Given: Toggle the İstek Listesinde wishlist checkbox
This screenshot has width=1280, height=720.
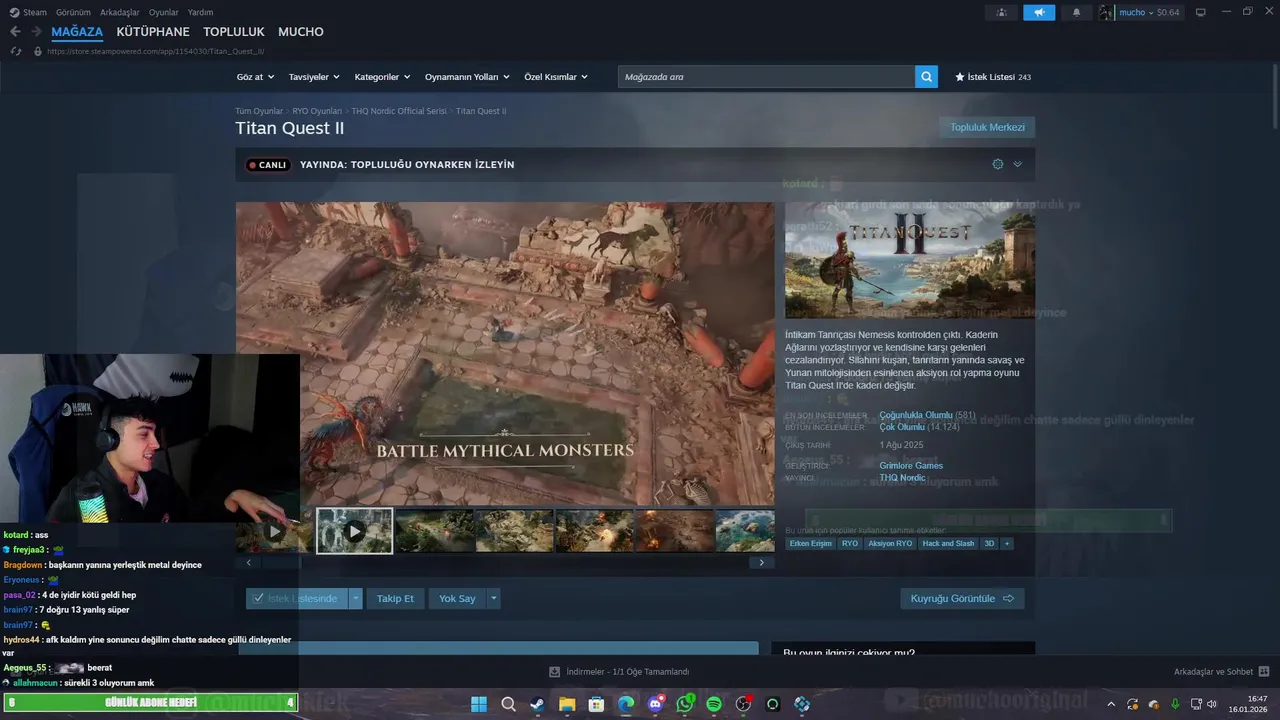Looking at the screenshot, I should [258, 598].
